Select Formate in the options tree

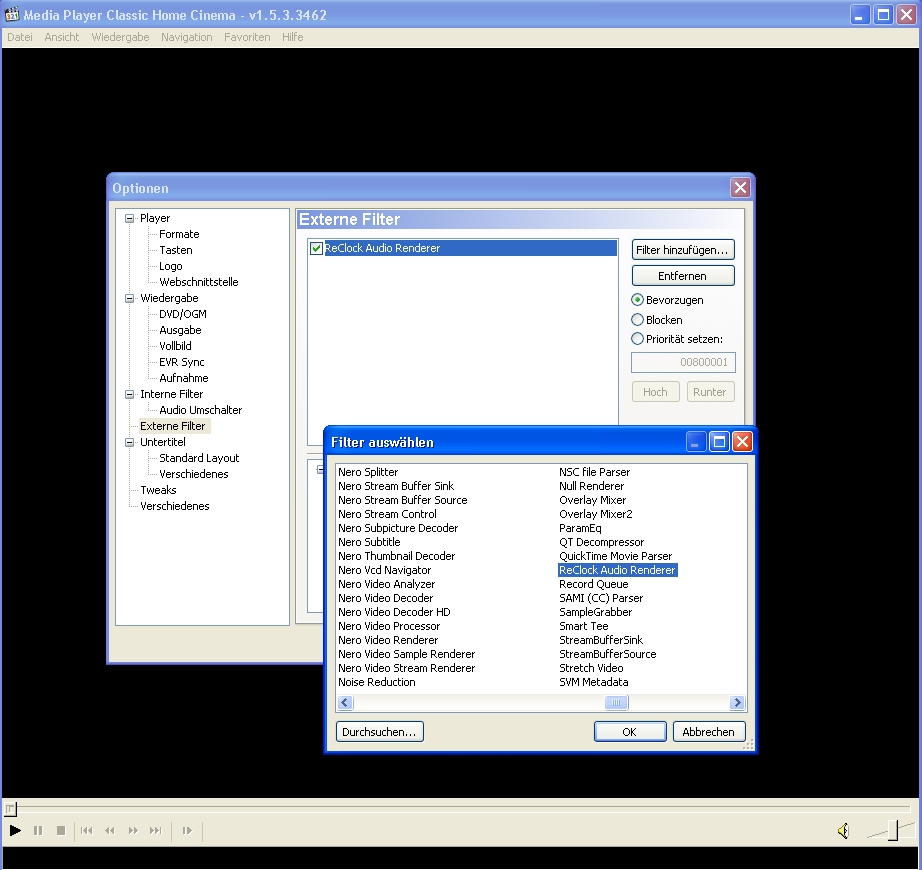click(x=179, y=234)
